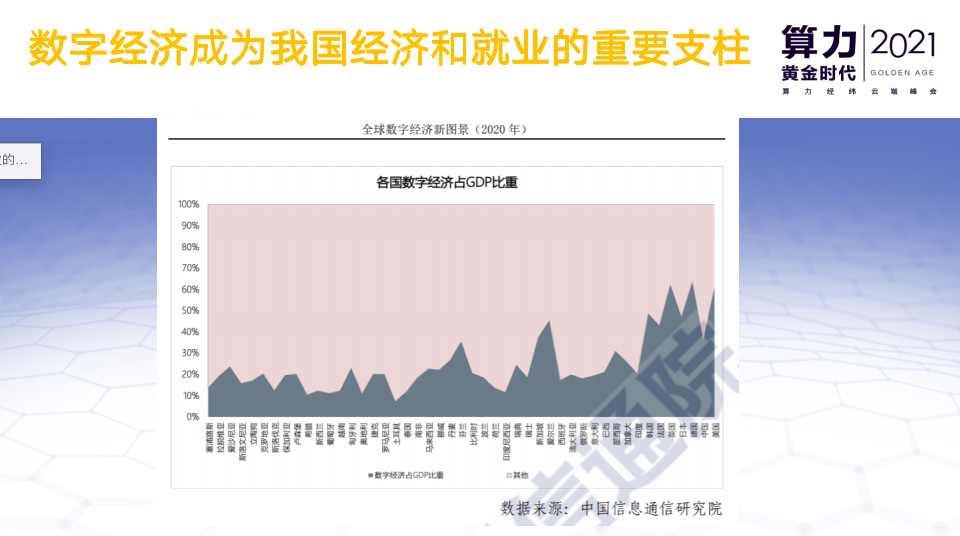Click the 0% label on the vertical axis
The width and height of the screenshot is (960, 536).
(x=193, y=416)
